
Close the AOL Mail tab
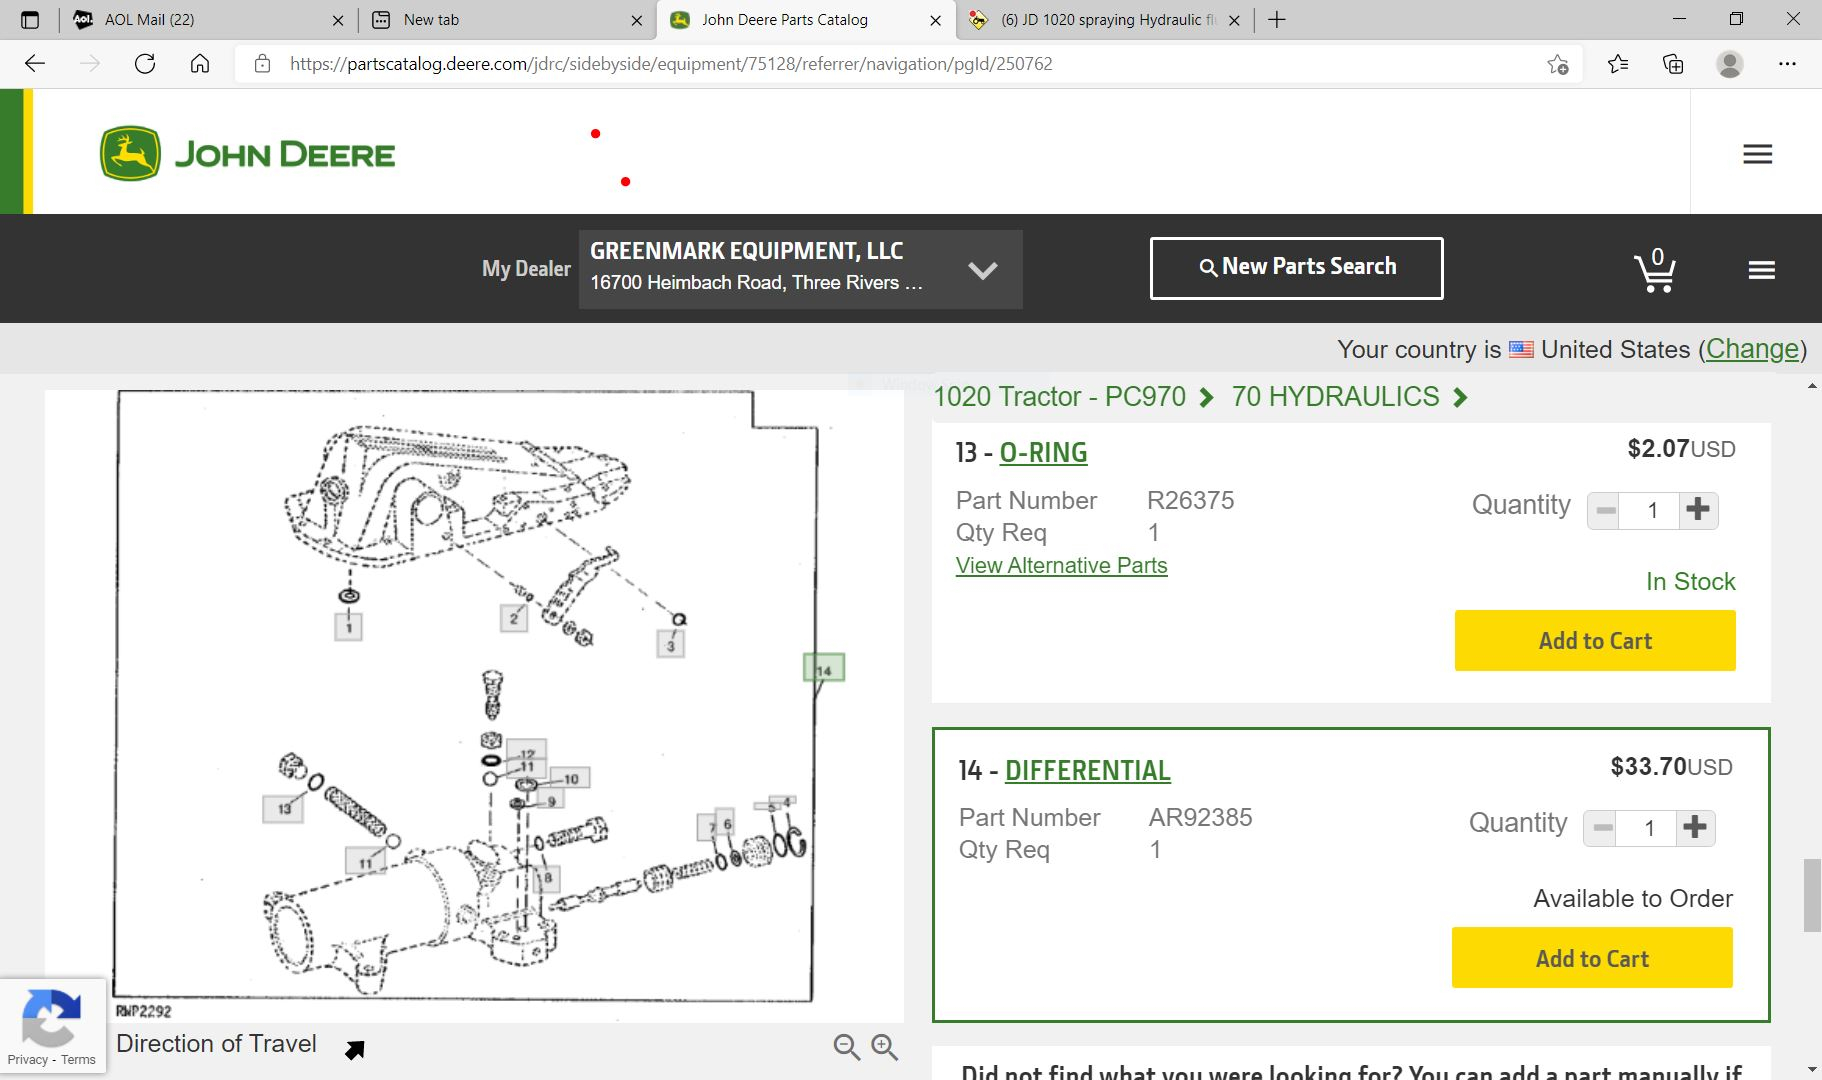tap(338, 20)
